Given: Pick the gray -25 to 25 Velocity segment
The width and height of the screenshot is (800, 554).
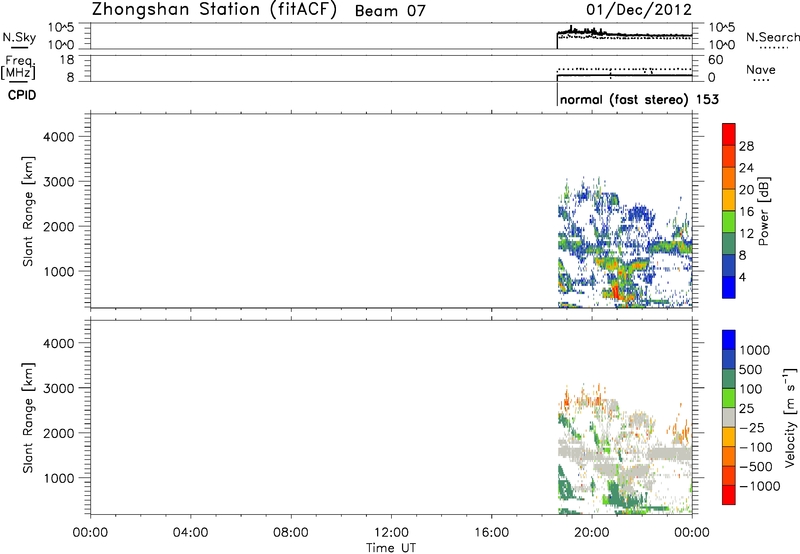Looking at the screenshot, I should (729, 418).
